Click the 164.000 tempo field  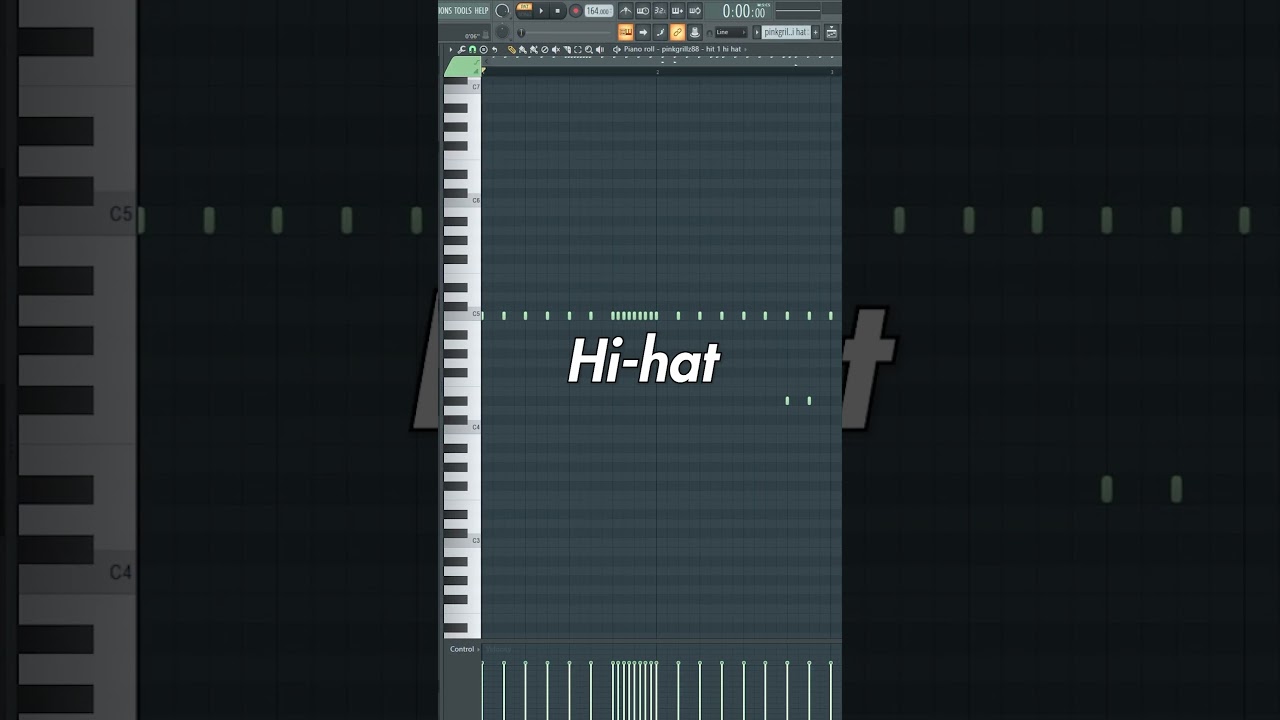point(599,11)
